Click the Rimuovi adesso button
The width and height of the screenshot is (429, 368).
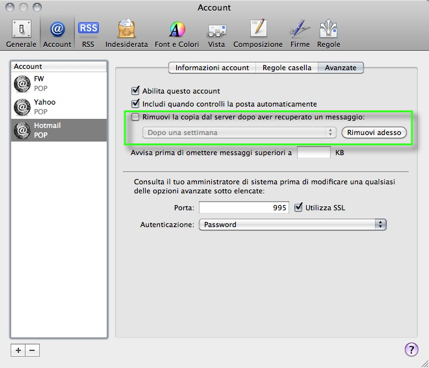click(374, 132)
